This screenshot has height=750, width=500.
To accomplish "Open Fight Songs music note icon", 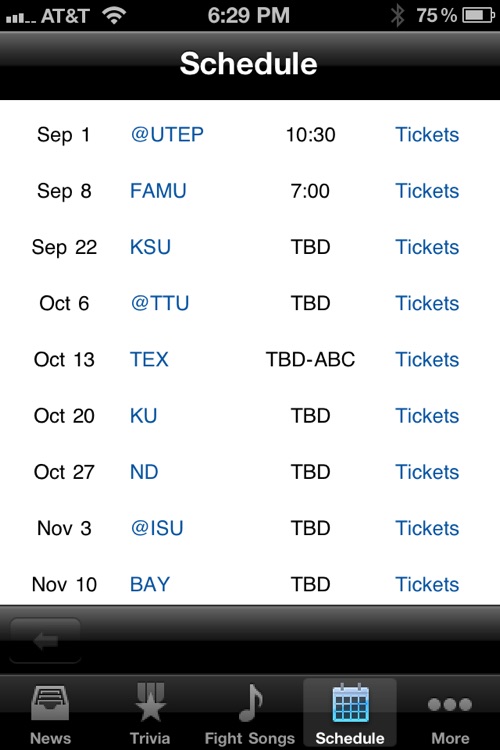I will click(x=250, y=702).
